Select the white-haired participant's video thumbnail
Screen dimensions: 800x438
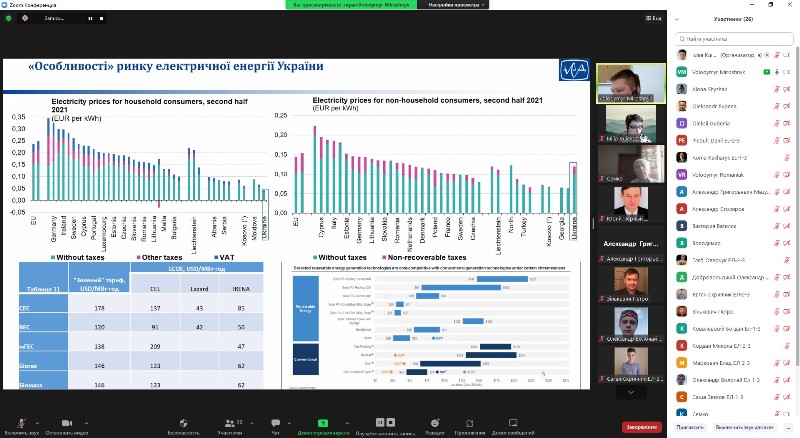[x=631, y=164]
